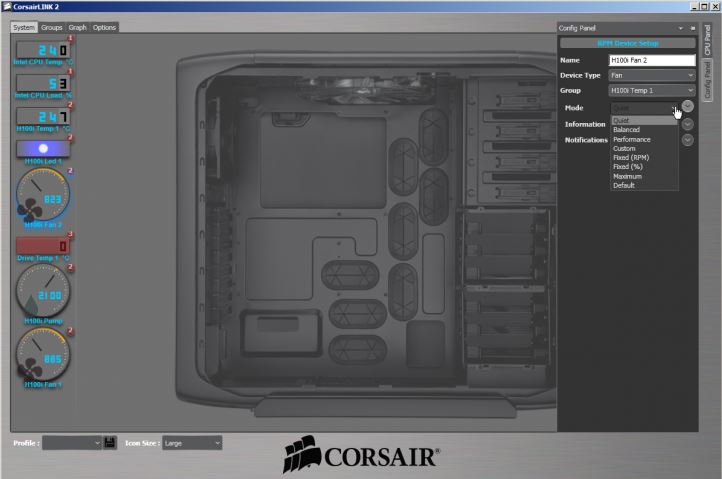Choose Default mode from list
The height and width of the screenshot is (479, 722).
644,185
